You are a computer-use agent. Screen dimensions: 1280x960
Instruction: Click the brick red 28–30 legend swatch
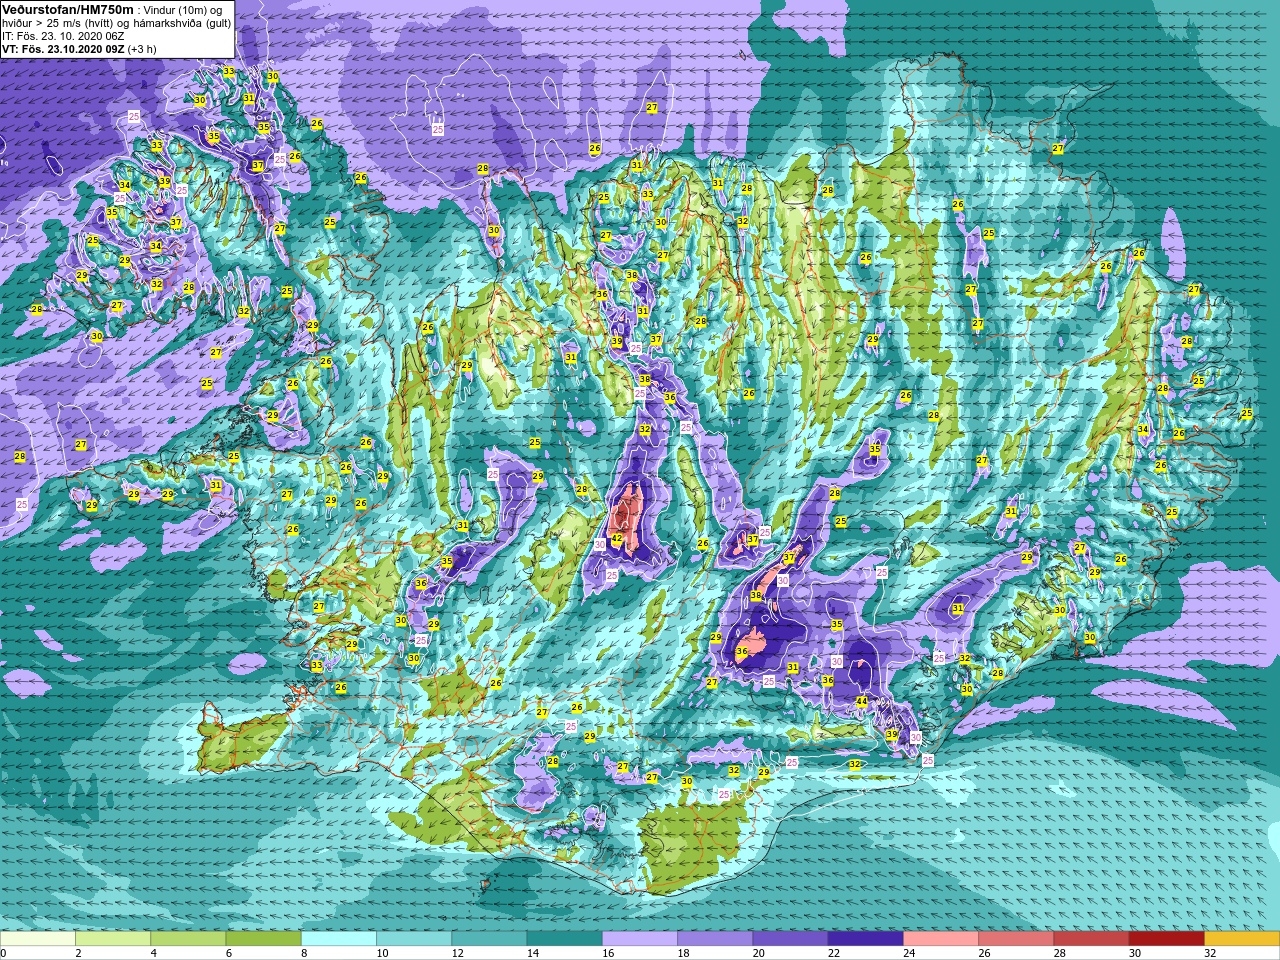pos(1091,939)
